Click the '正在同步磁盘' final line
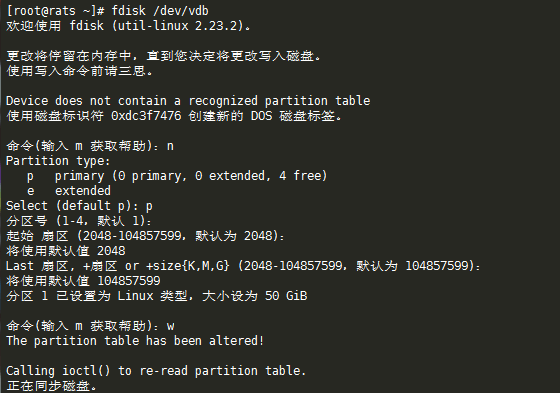The height and width of the screenshot is (393, 560). coord(51,386)
